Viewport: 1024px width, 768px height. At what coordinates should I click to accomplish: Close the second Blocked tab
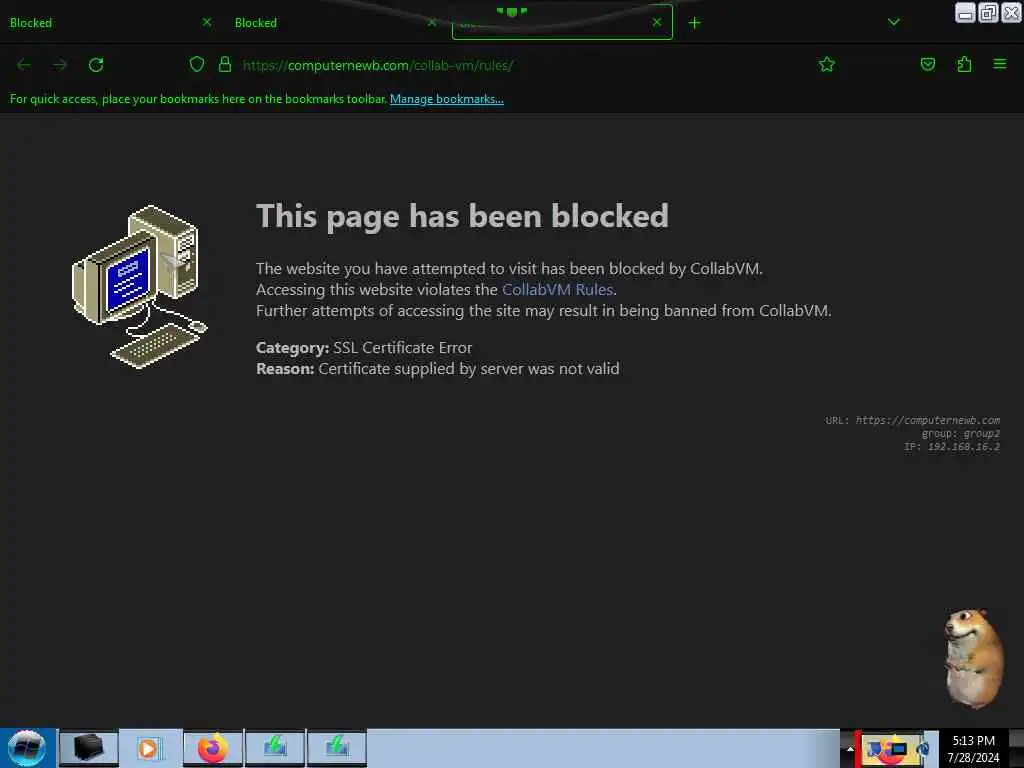(432, 22)
